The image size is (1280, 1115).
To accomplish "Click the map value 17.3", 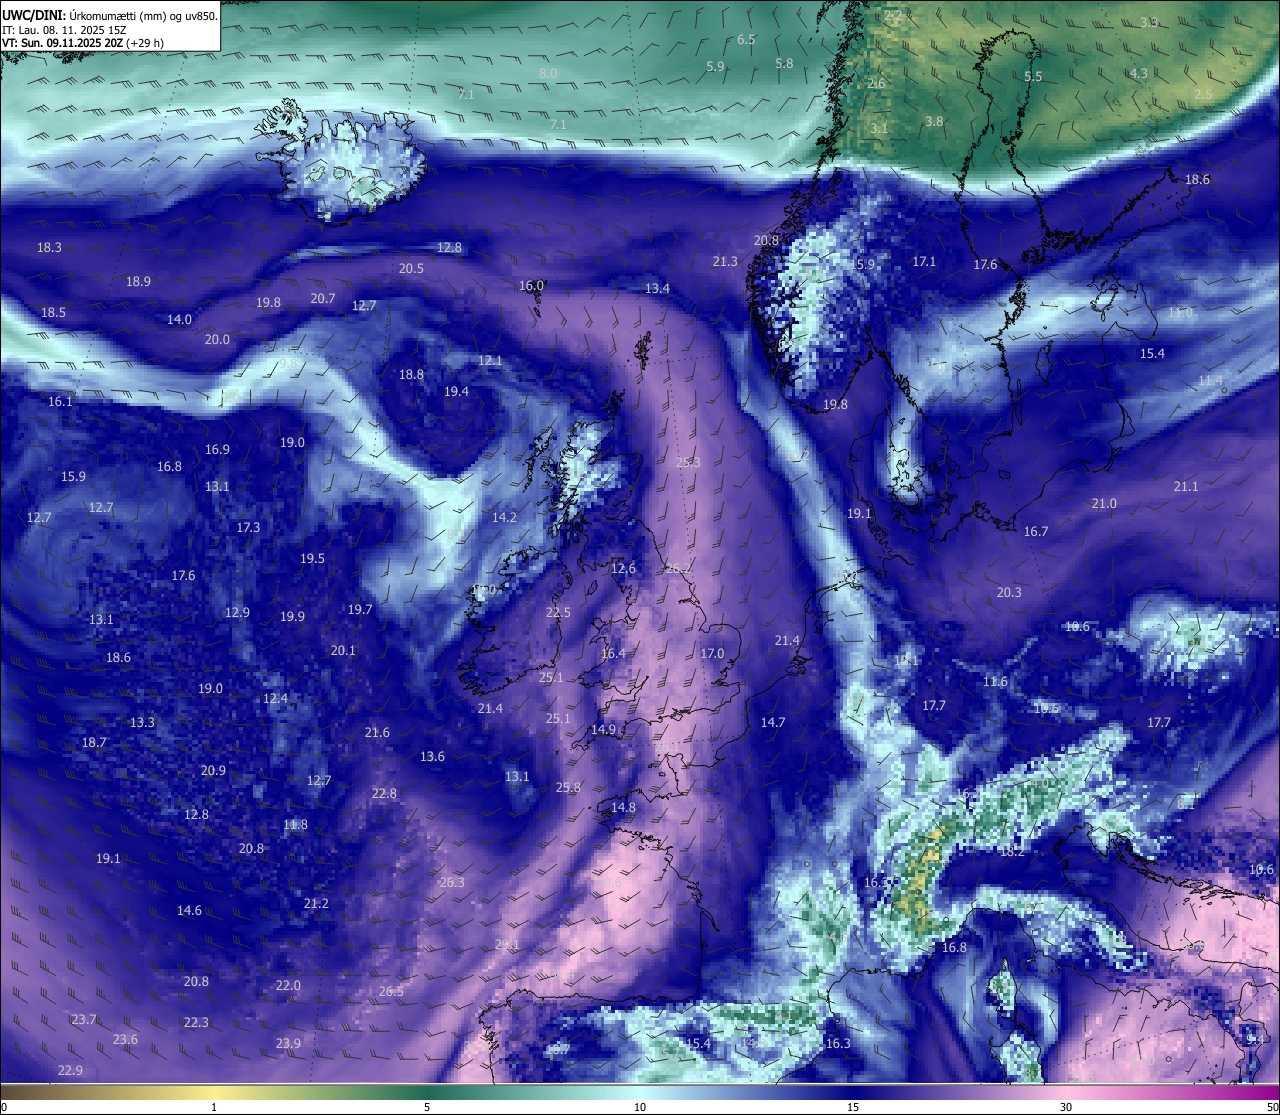I will [248, 528].
